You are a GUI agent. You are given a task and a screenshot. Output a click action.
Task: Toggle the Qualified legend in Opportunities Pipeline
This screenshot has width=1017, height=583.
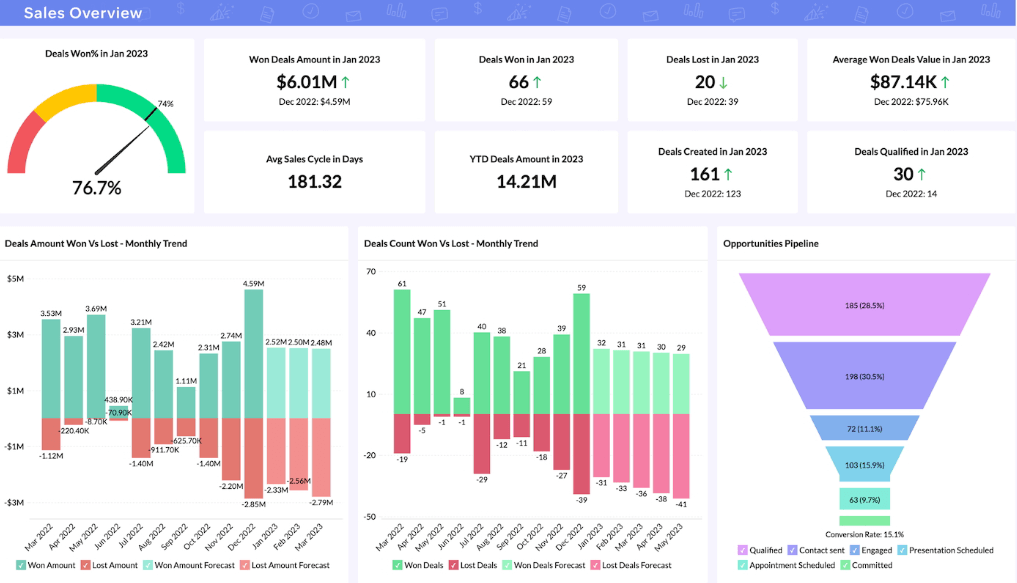(742, 551)
